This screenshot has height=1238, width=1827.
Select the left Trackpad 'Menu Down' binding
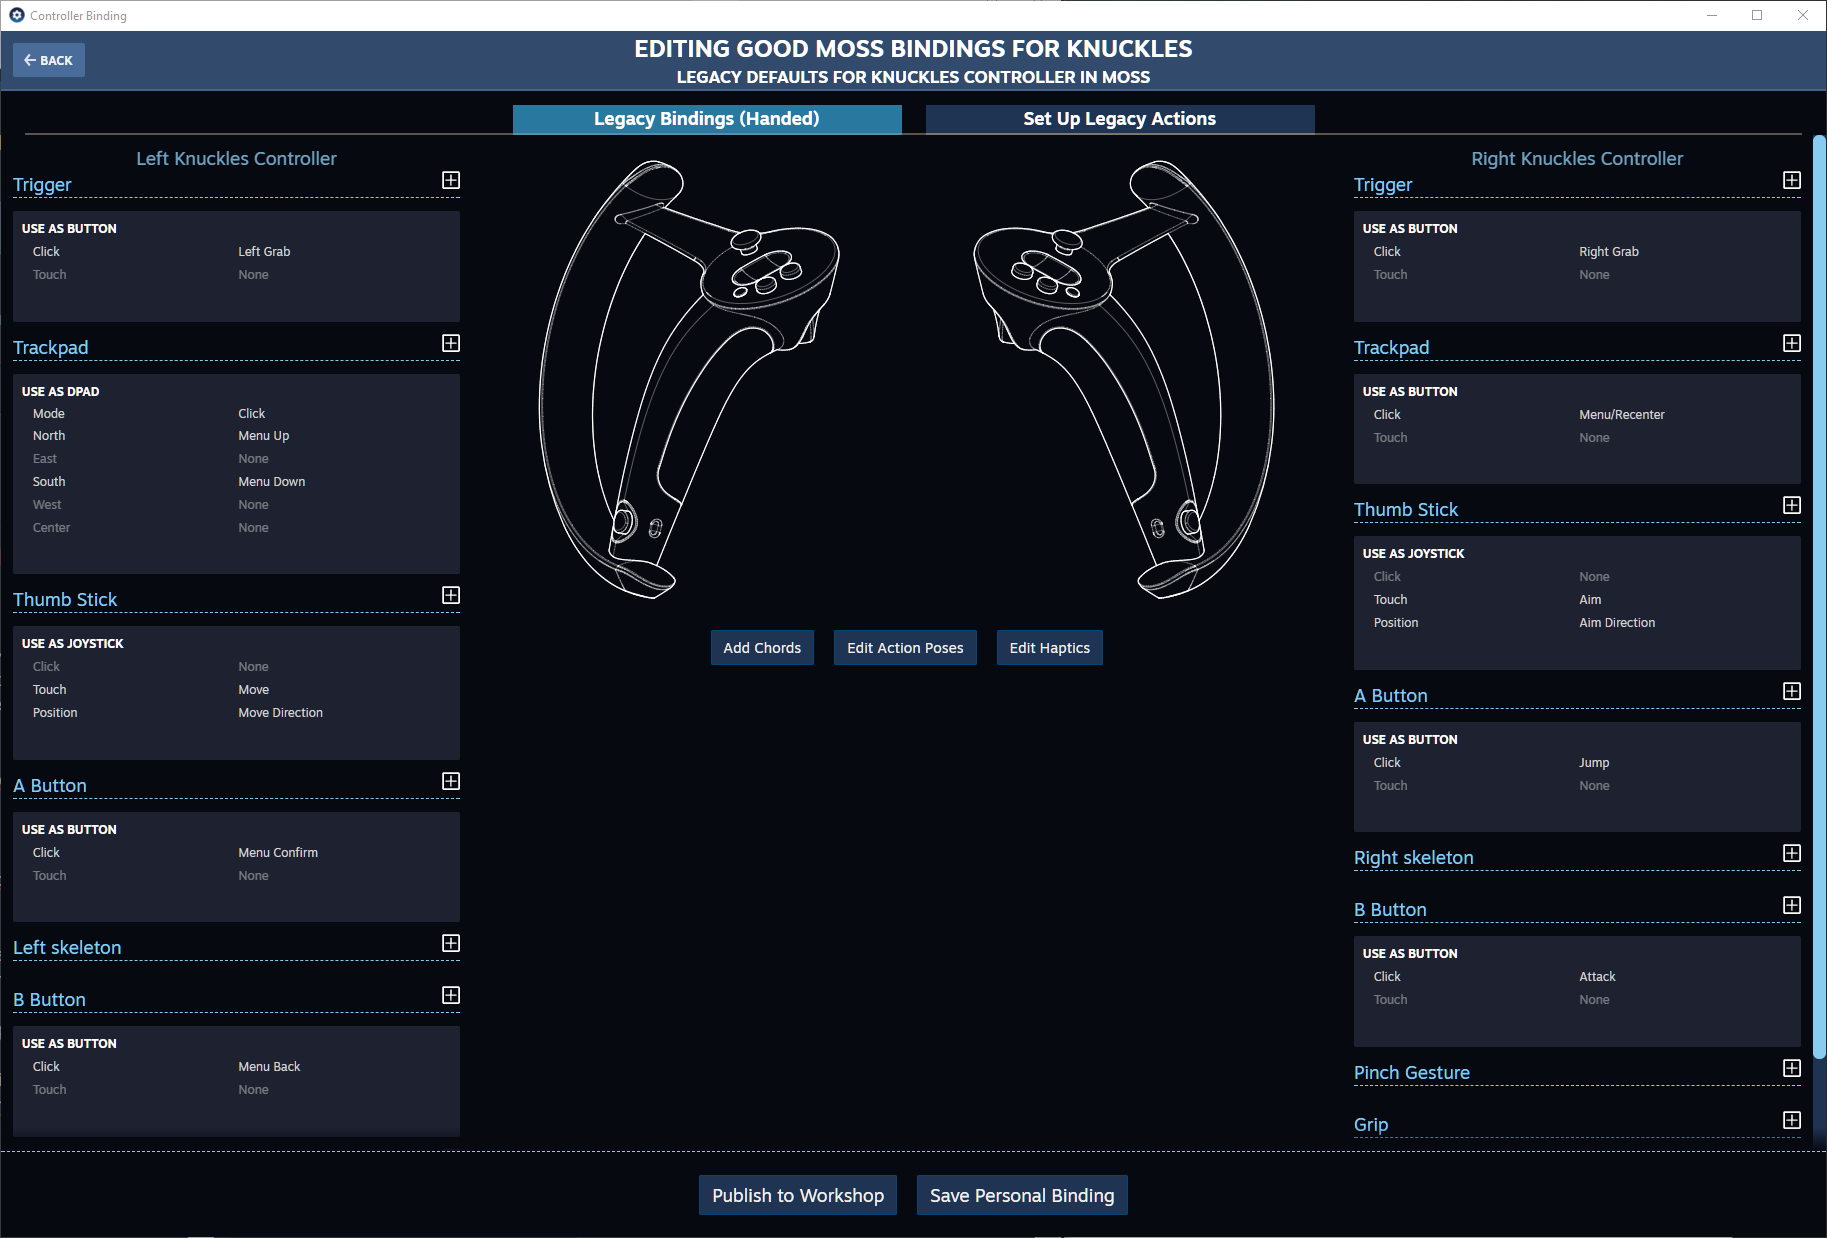272,482
